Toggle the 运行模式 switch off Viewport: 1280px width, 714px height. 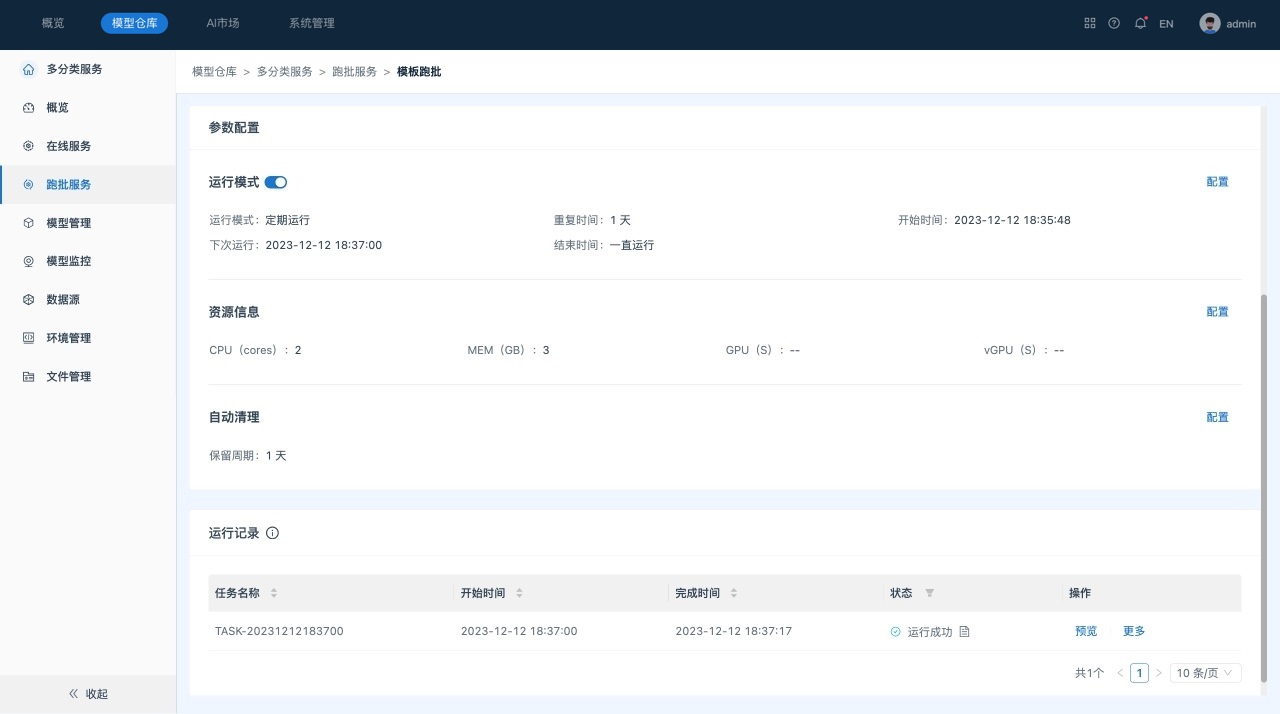tap(276, 182)
